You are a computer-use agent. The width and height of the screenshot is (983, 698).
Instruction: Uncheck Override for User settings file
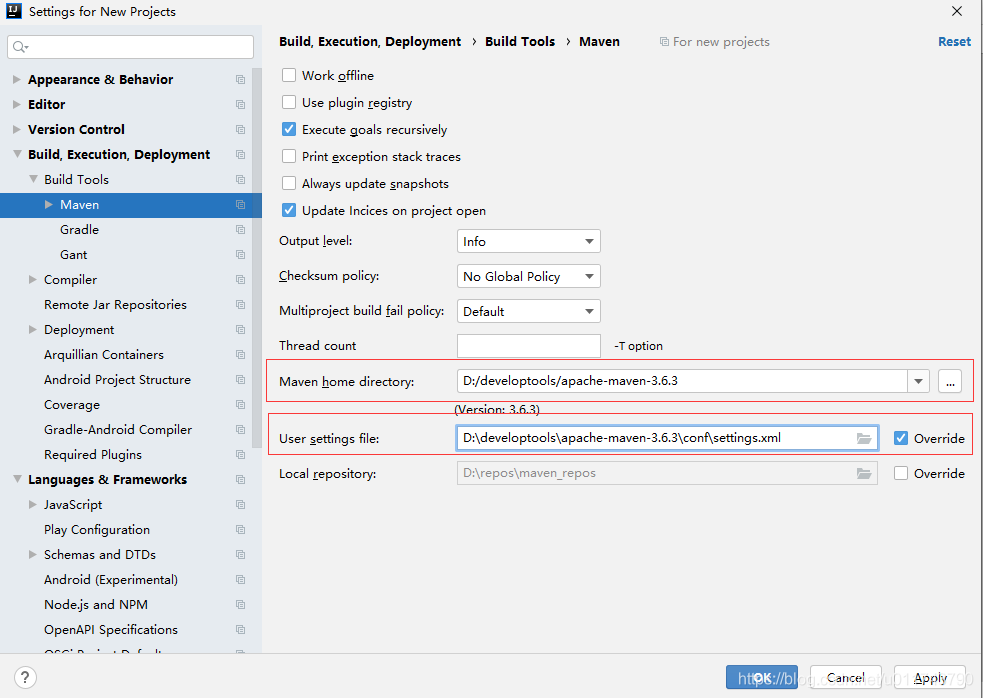[x=901, y=438]
